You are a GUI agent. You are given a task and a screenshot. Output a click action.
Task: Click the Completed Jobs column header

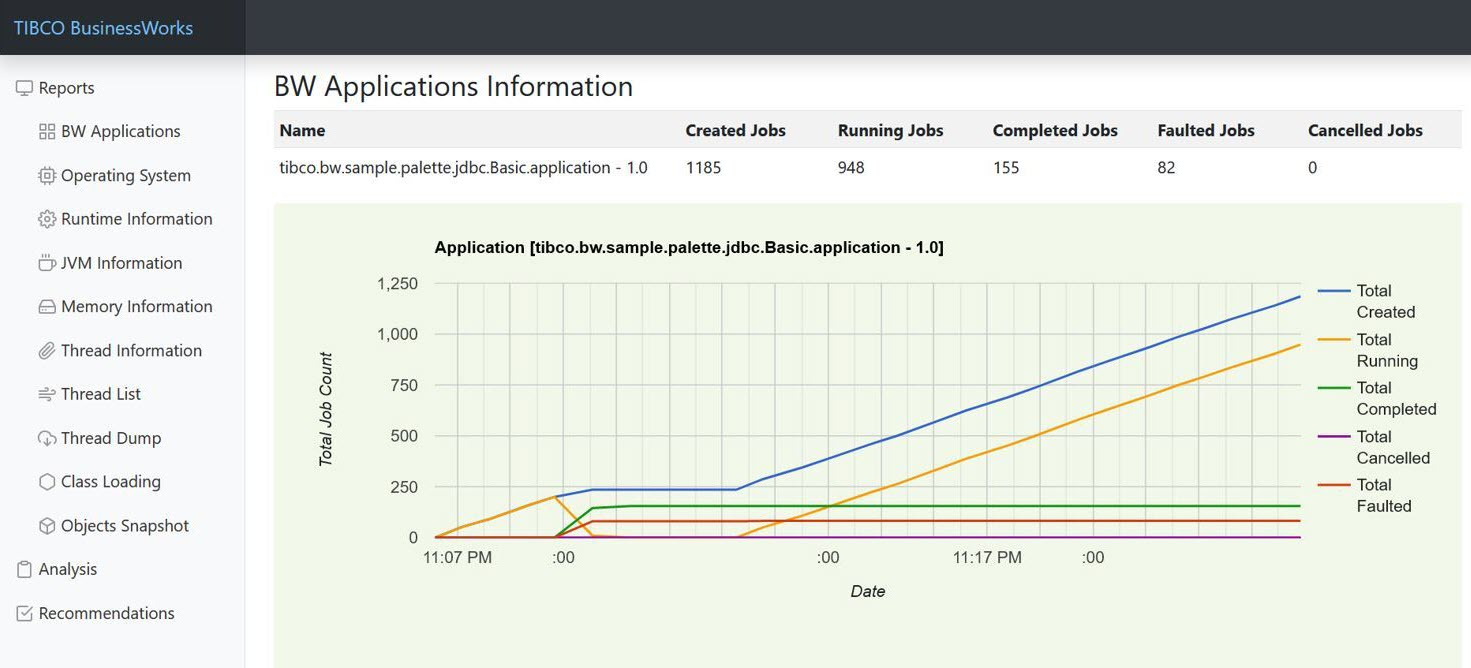1055,131
